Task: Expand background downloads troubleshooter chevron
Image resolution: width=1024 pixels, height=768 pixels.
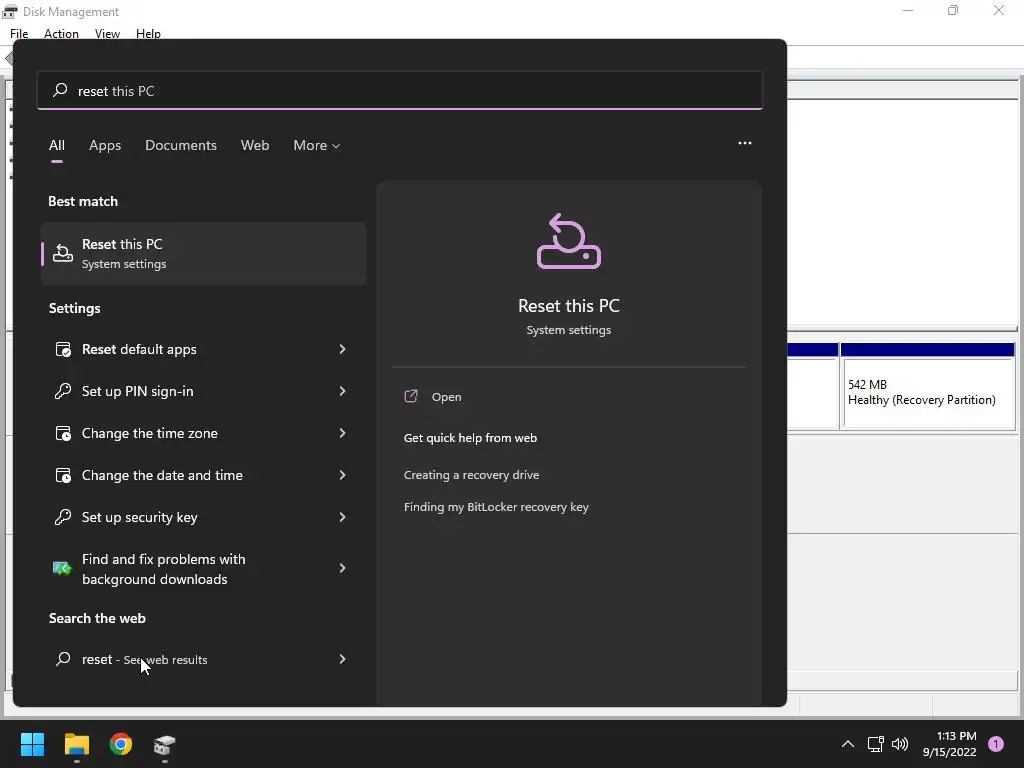Action: [x=342, y=568]
